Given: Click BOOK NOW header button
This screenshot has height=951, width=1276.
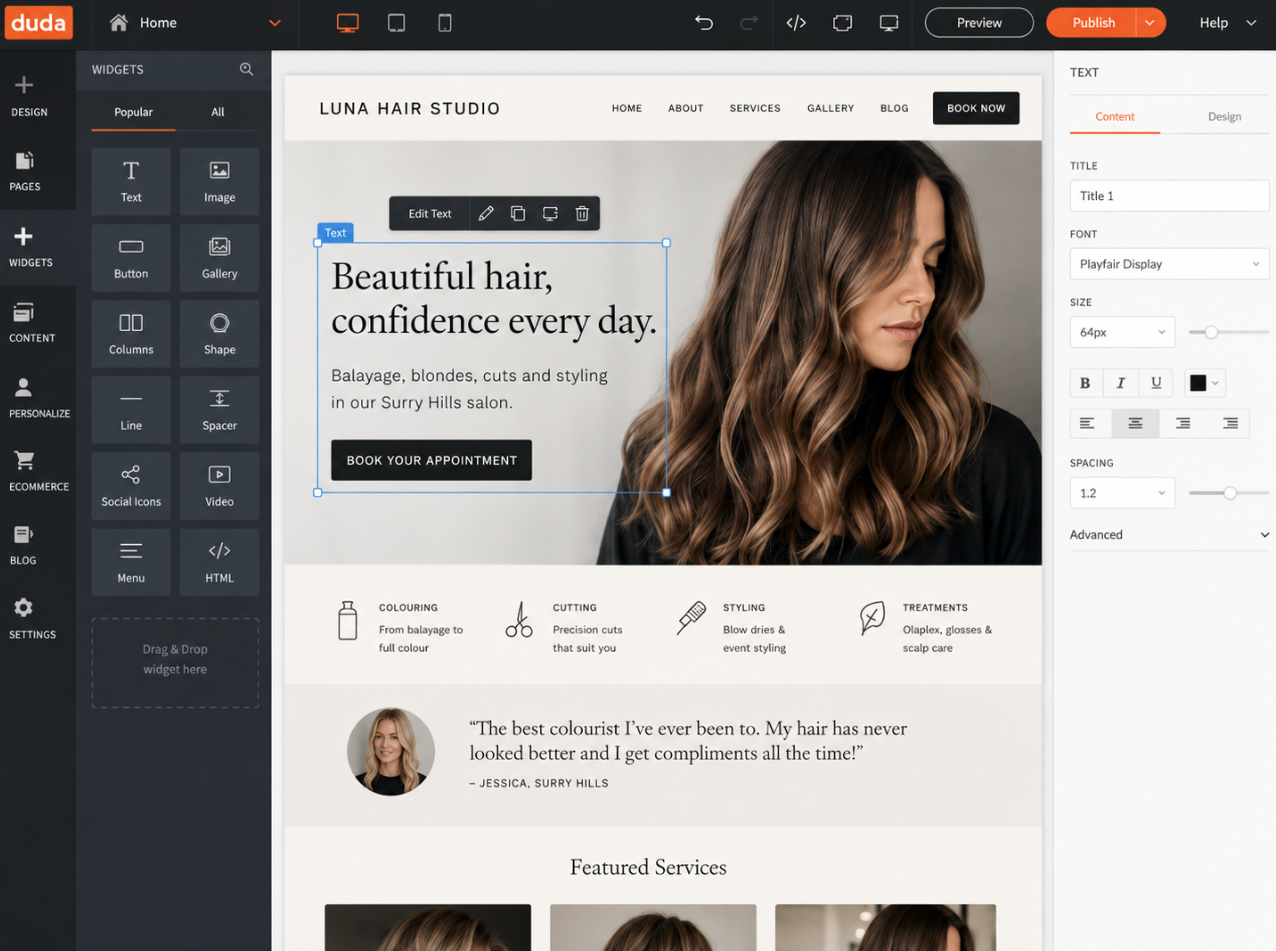Looking at the screenshot, I should (976, 108).
